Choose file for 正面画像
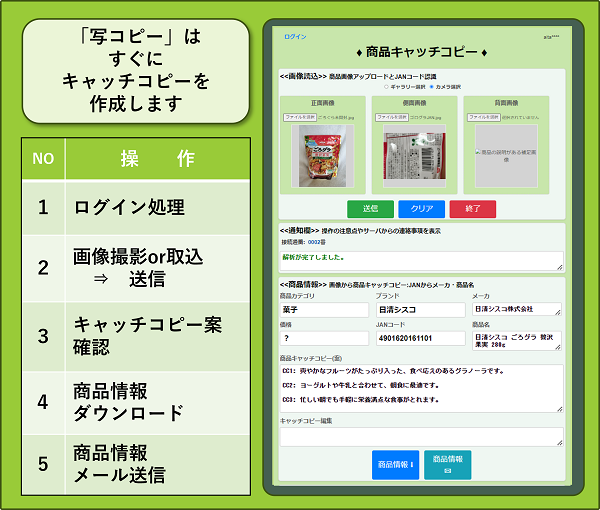Viewport: 600px width, 510px height. tap(300, 117)
